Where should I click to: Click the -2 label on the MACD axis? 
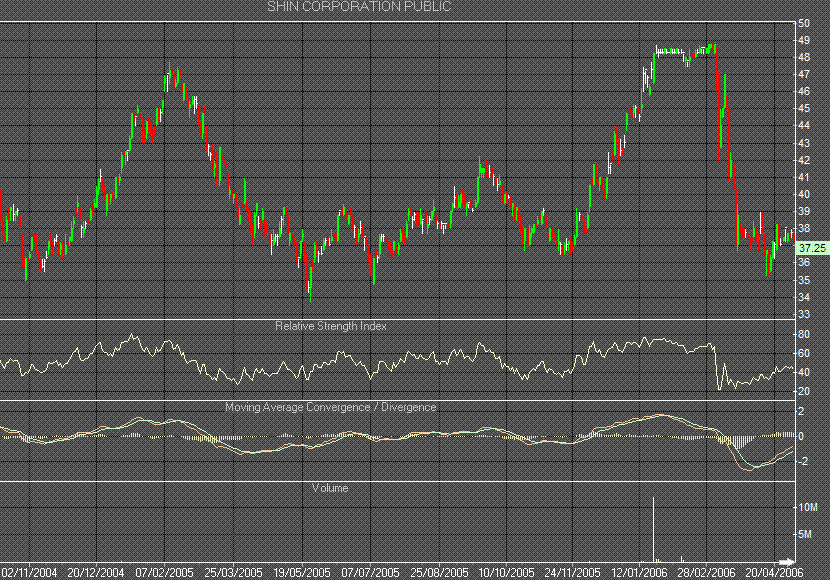tap(801, 461)
